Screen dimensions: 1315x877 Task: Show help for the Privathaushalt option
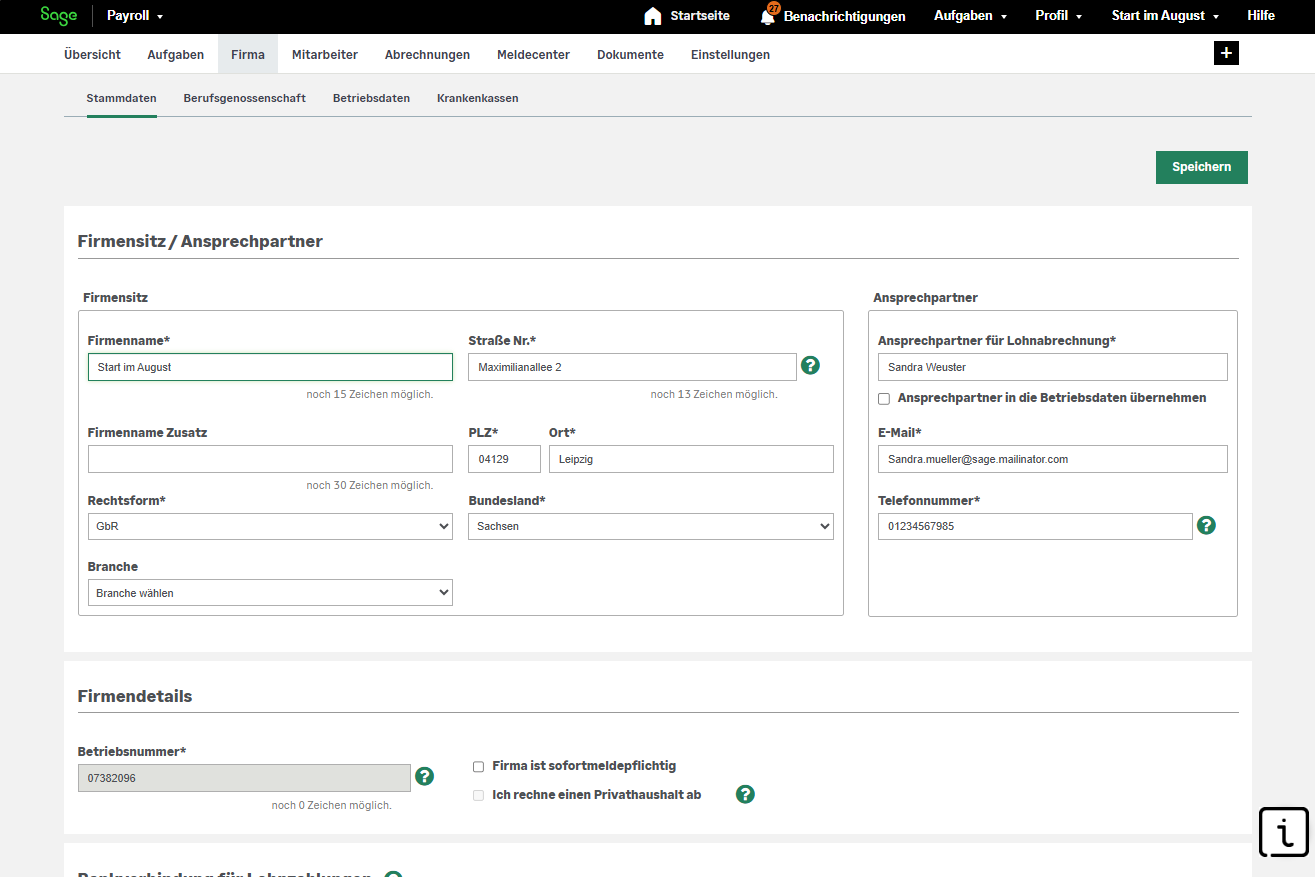pos(745,794)
